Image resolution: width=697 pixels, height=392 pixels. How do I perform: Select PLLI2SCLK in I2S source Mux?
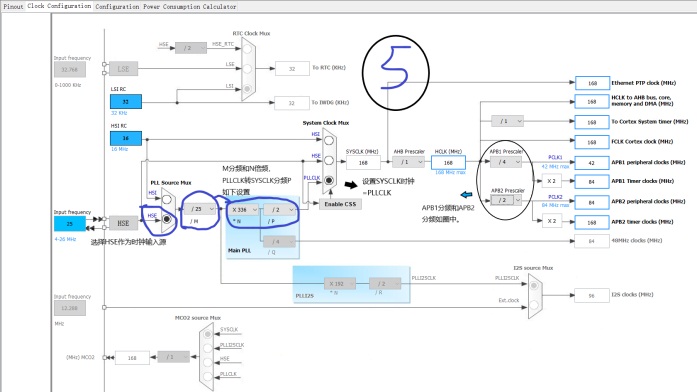[534, 285]
